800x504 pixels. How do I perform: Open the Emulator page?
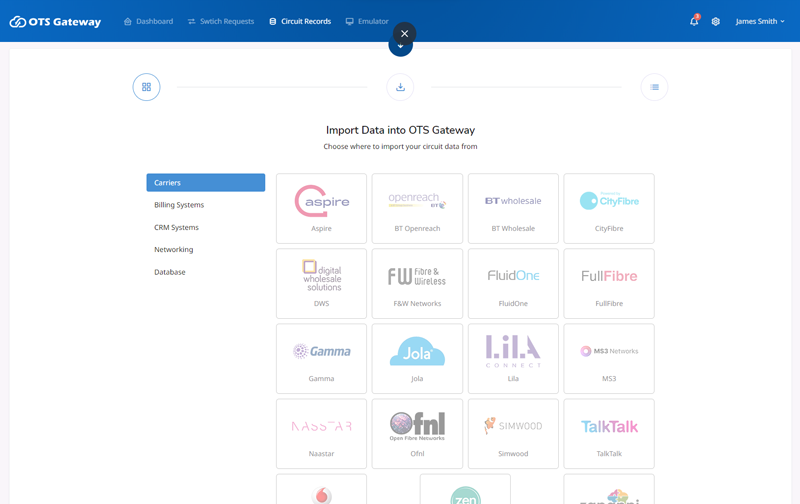367,21
